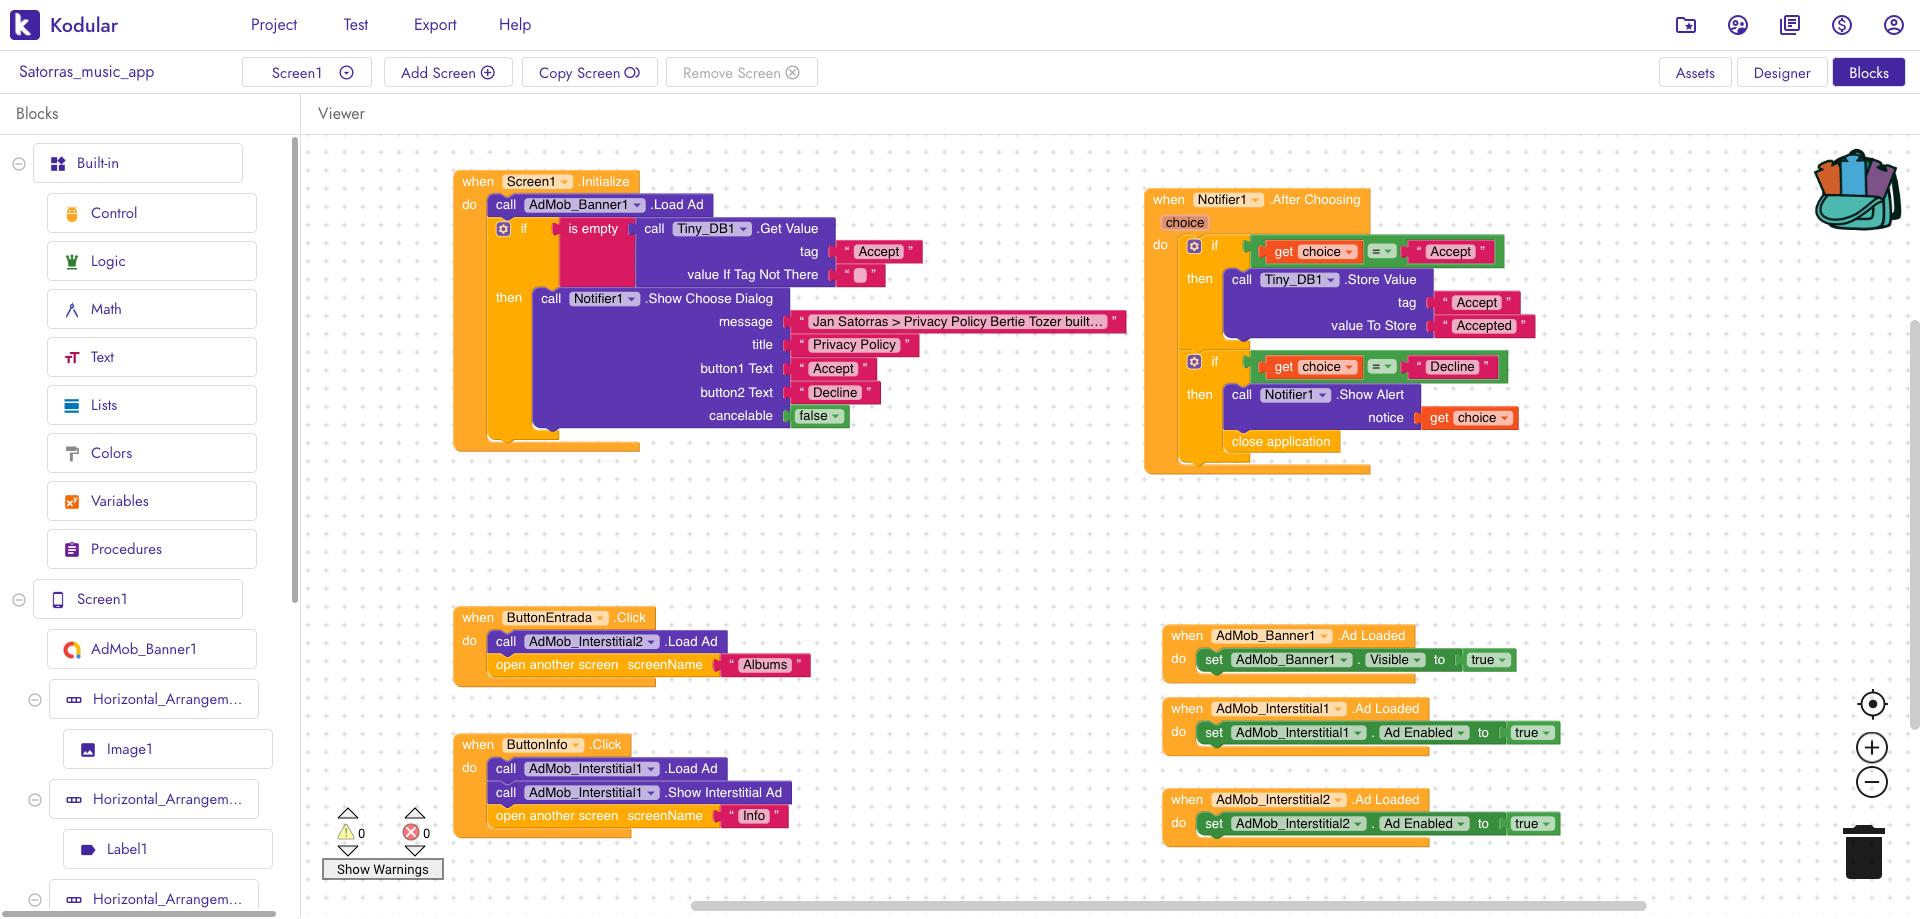Go to next error with down arrow
1920x919 pixels.
click(x=415, y=851)
